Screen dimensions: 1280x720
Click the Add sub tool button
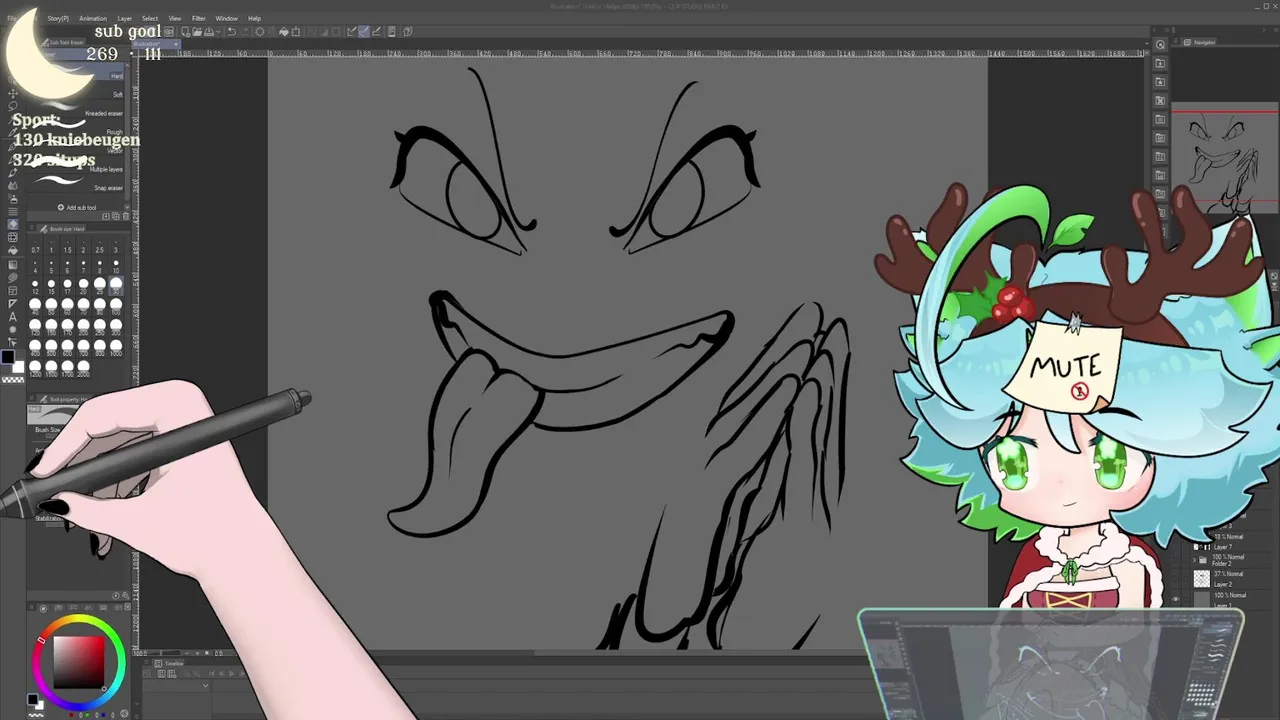77,207
